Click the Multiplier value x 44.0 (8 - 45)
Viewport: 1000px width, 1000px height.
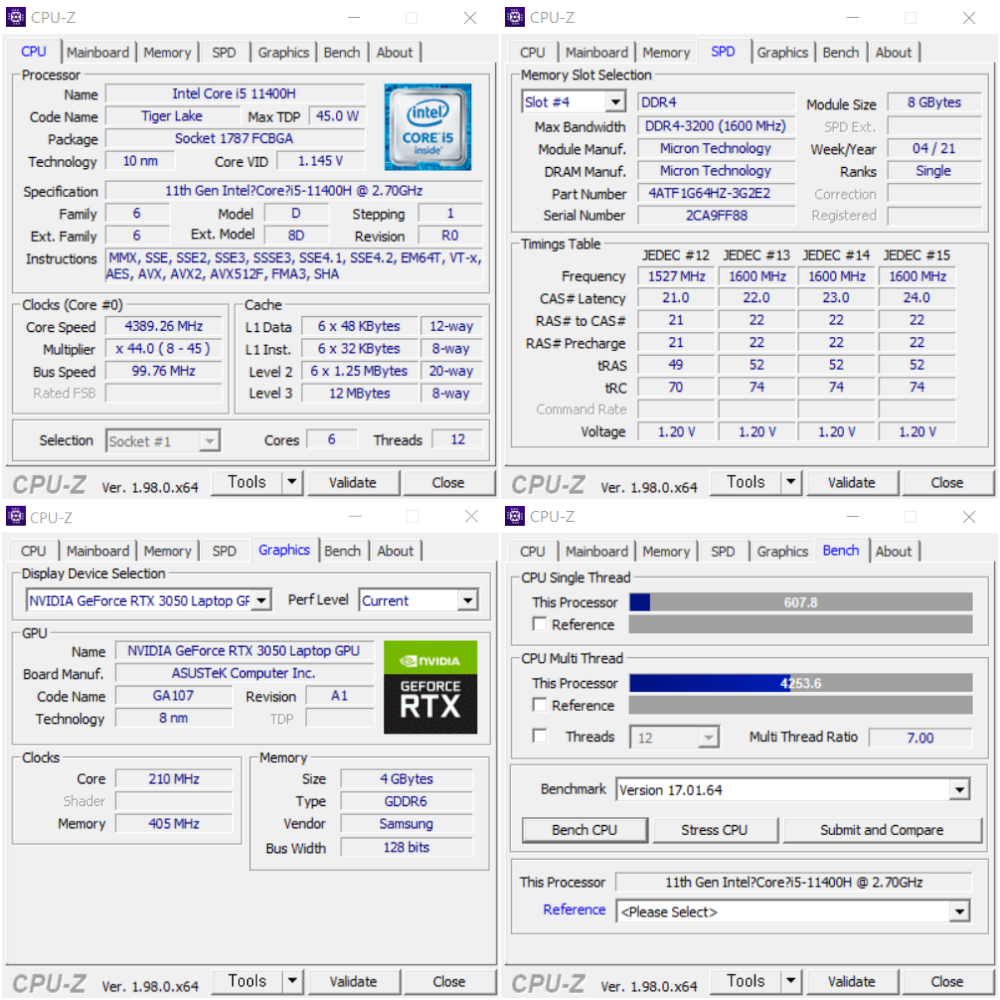(164, 349)
